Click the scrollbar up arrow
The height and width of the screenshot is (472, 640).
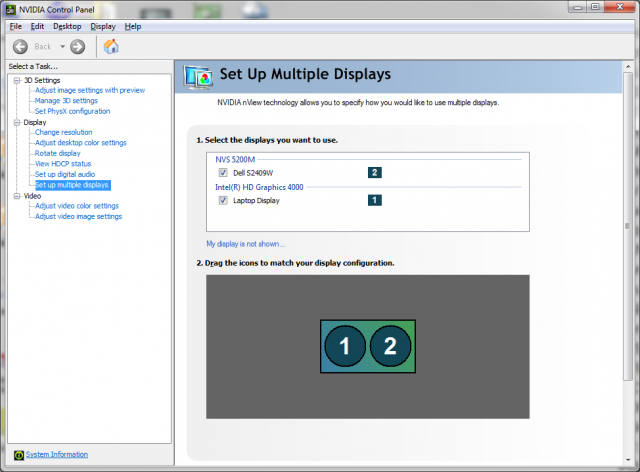(x=628, y=66)
